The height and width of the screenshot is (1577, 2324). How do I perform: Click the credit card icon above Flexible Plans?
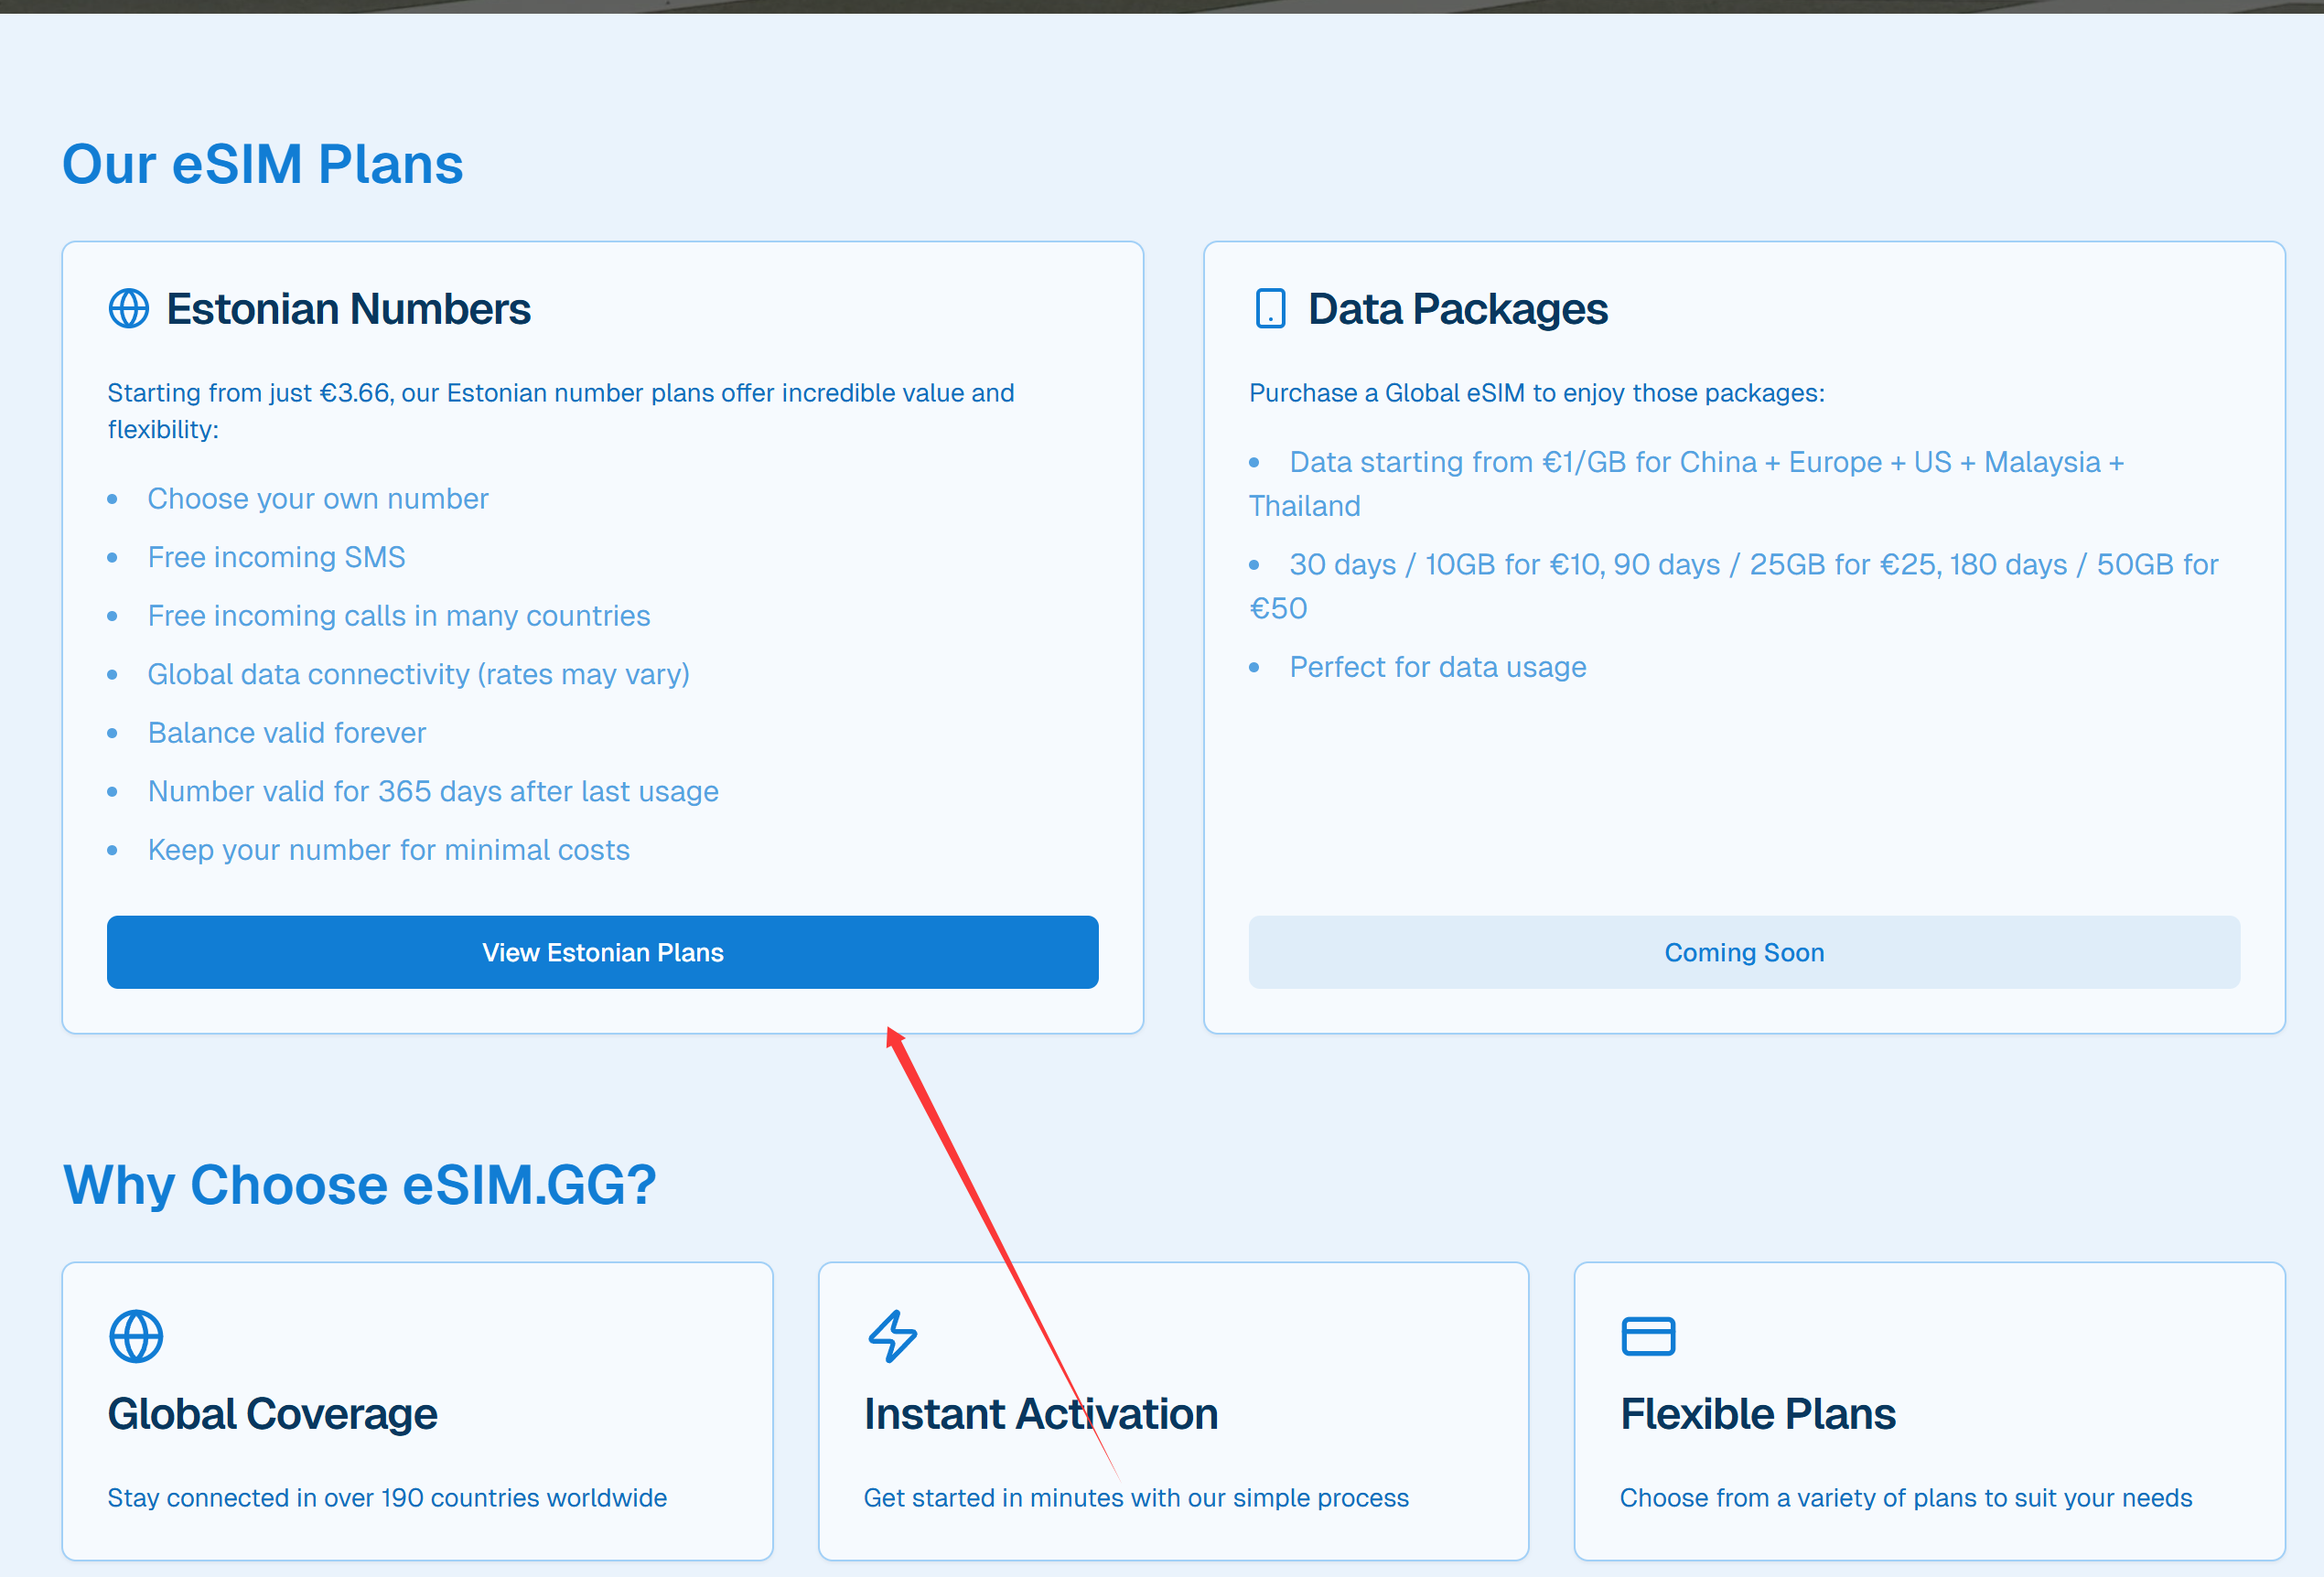click(x=1648, y=1336)
